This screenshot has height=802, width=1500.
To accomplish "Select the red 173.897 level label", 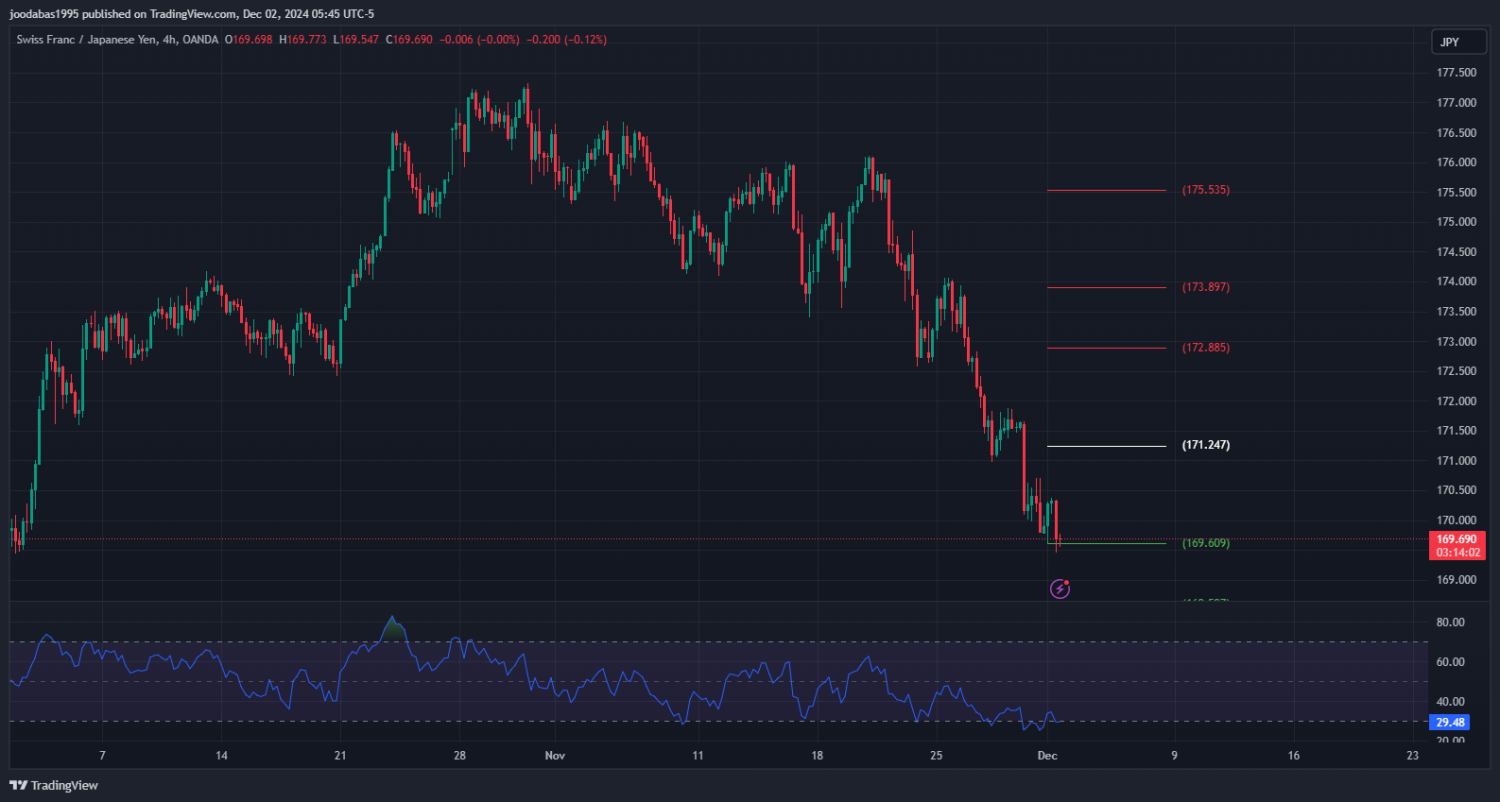I will pyautogui.click(x=1206, y=287).
